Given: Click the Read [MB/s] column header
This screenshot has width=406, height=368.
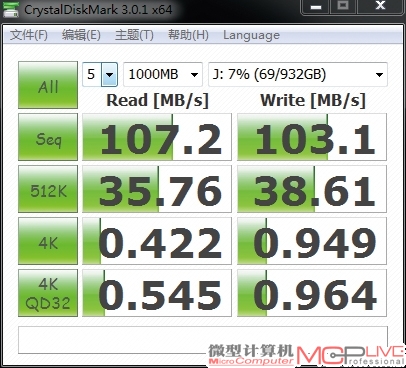Looking at the screenshot, I should pyautogui.click(x=157, y=100).
